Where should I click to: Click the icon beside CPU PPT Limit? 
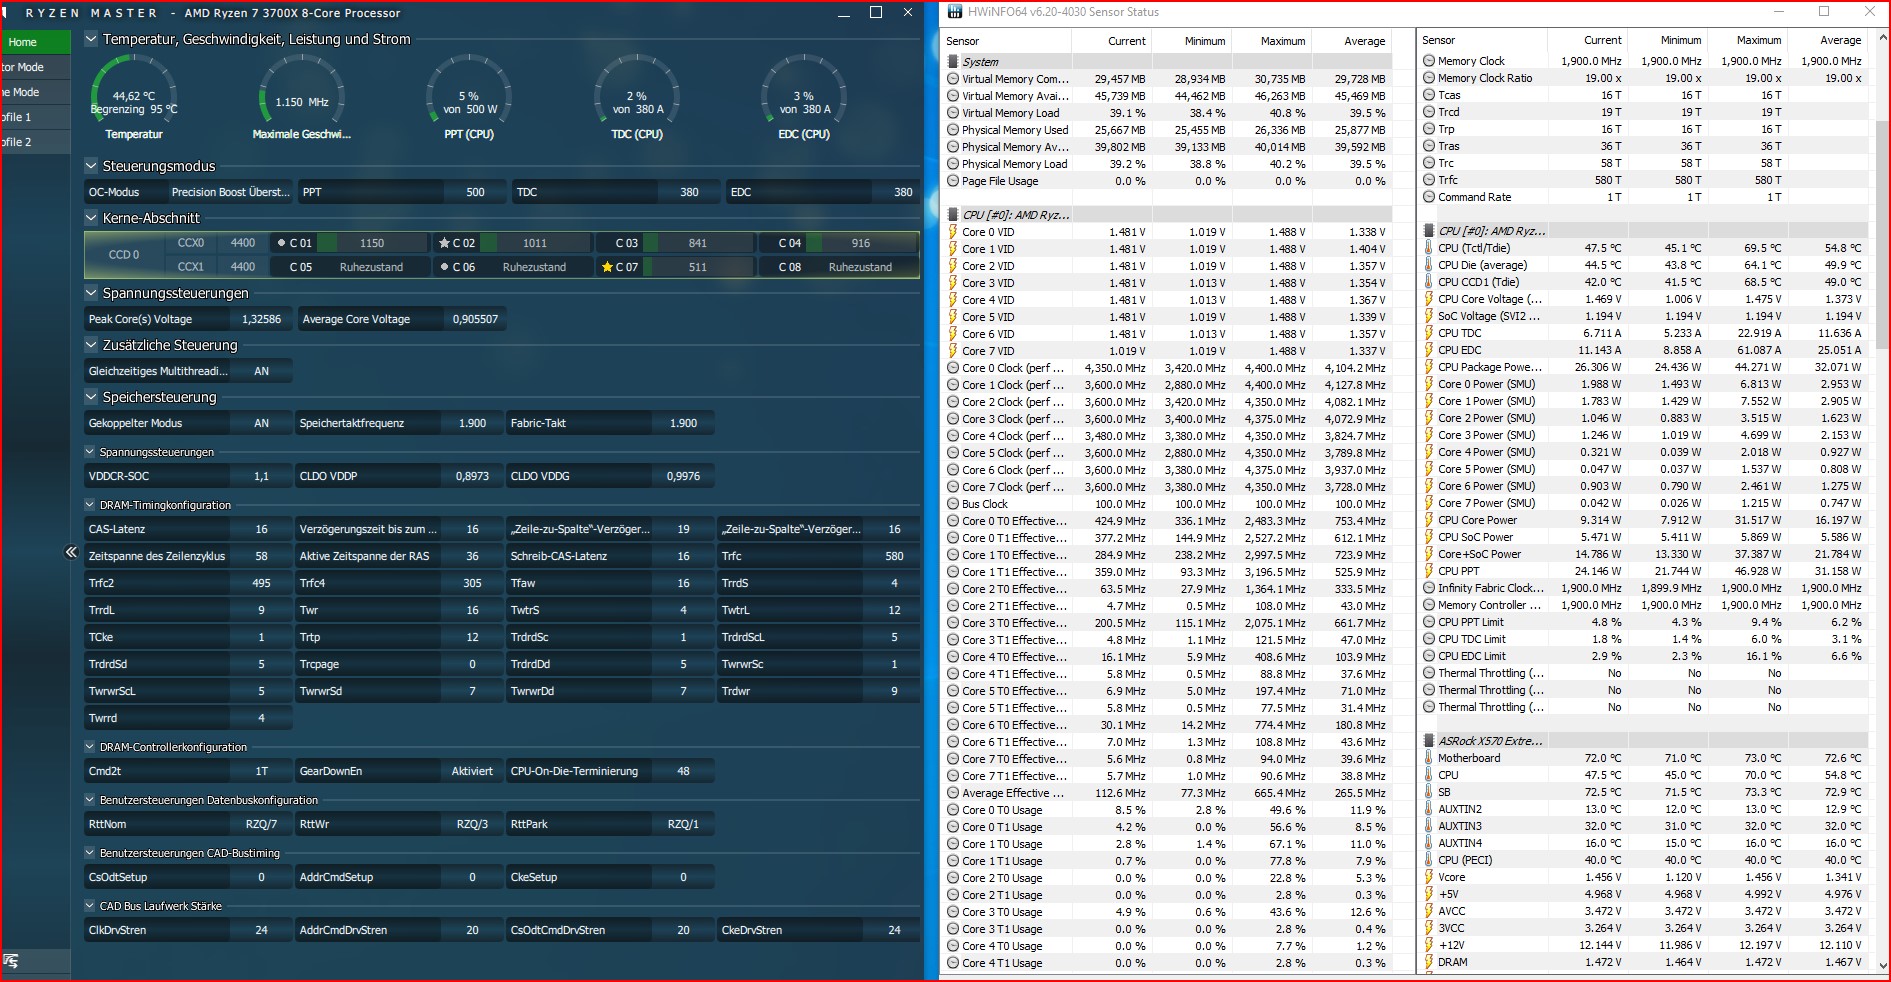[x=1429, y=622]
